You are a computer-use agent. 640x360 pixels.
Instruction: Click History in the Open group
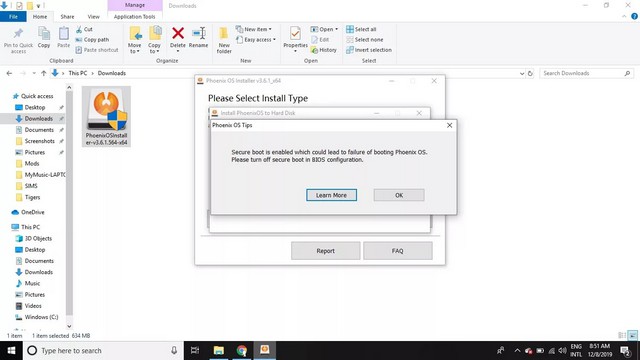[324, 50]
